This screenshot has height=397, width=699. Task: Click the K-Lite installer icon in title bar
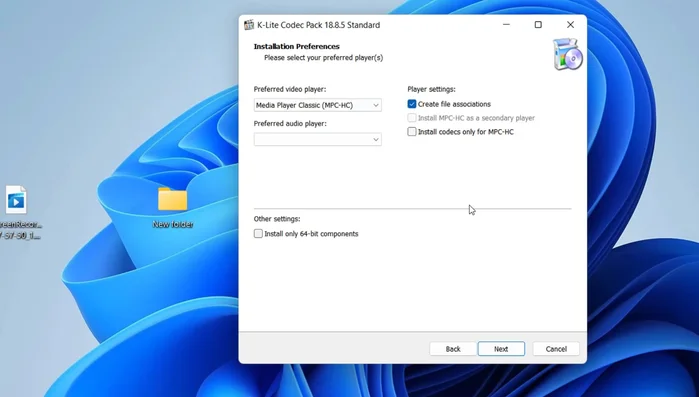point(249,25)
